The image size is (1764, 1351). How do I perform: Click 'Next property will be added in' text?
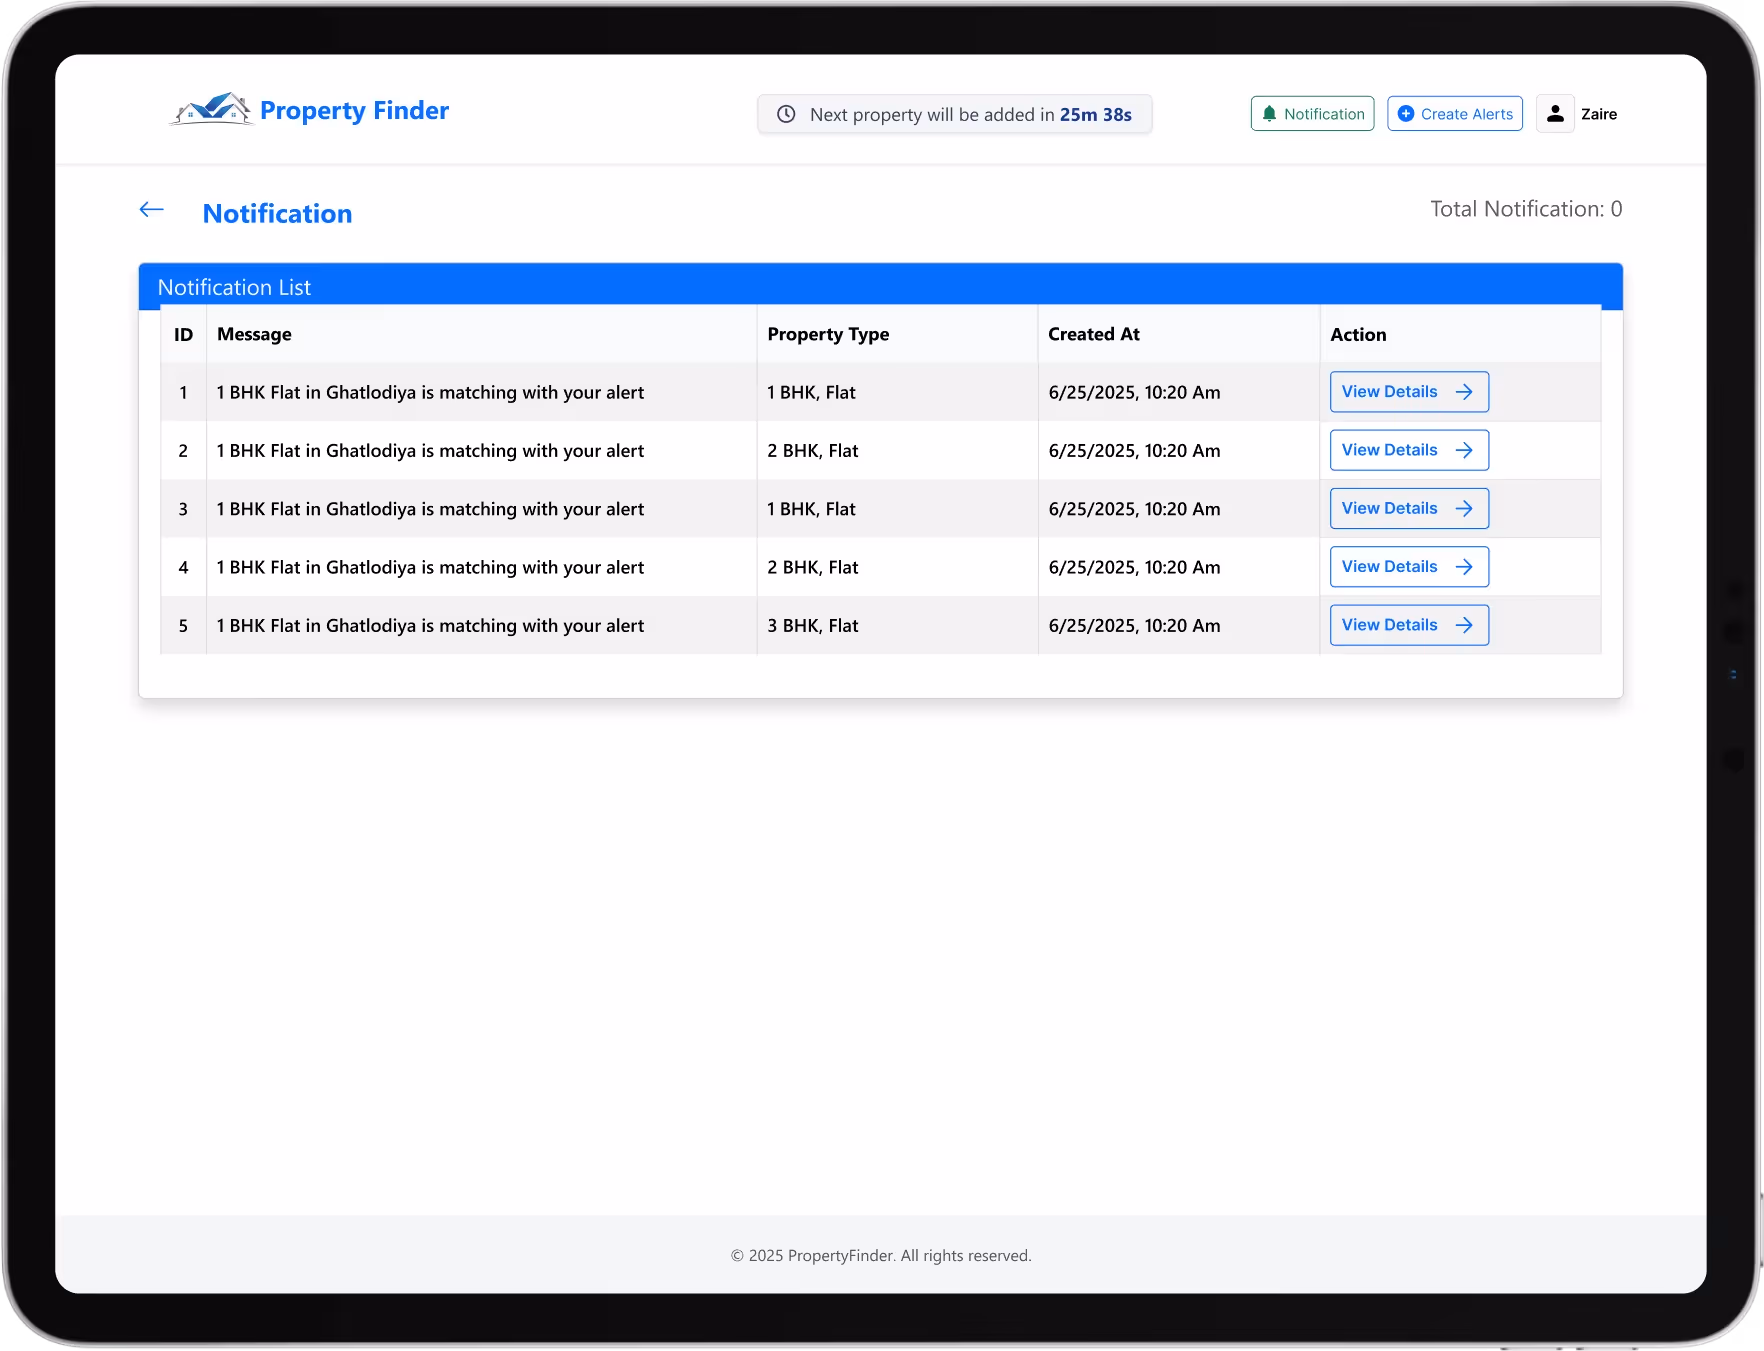tap(932, 115)
